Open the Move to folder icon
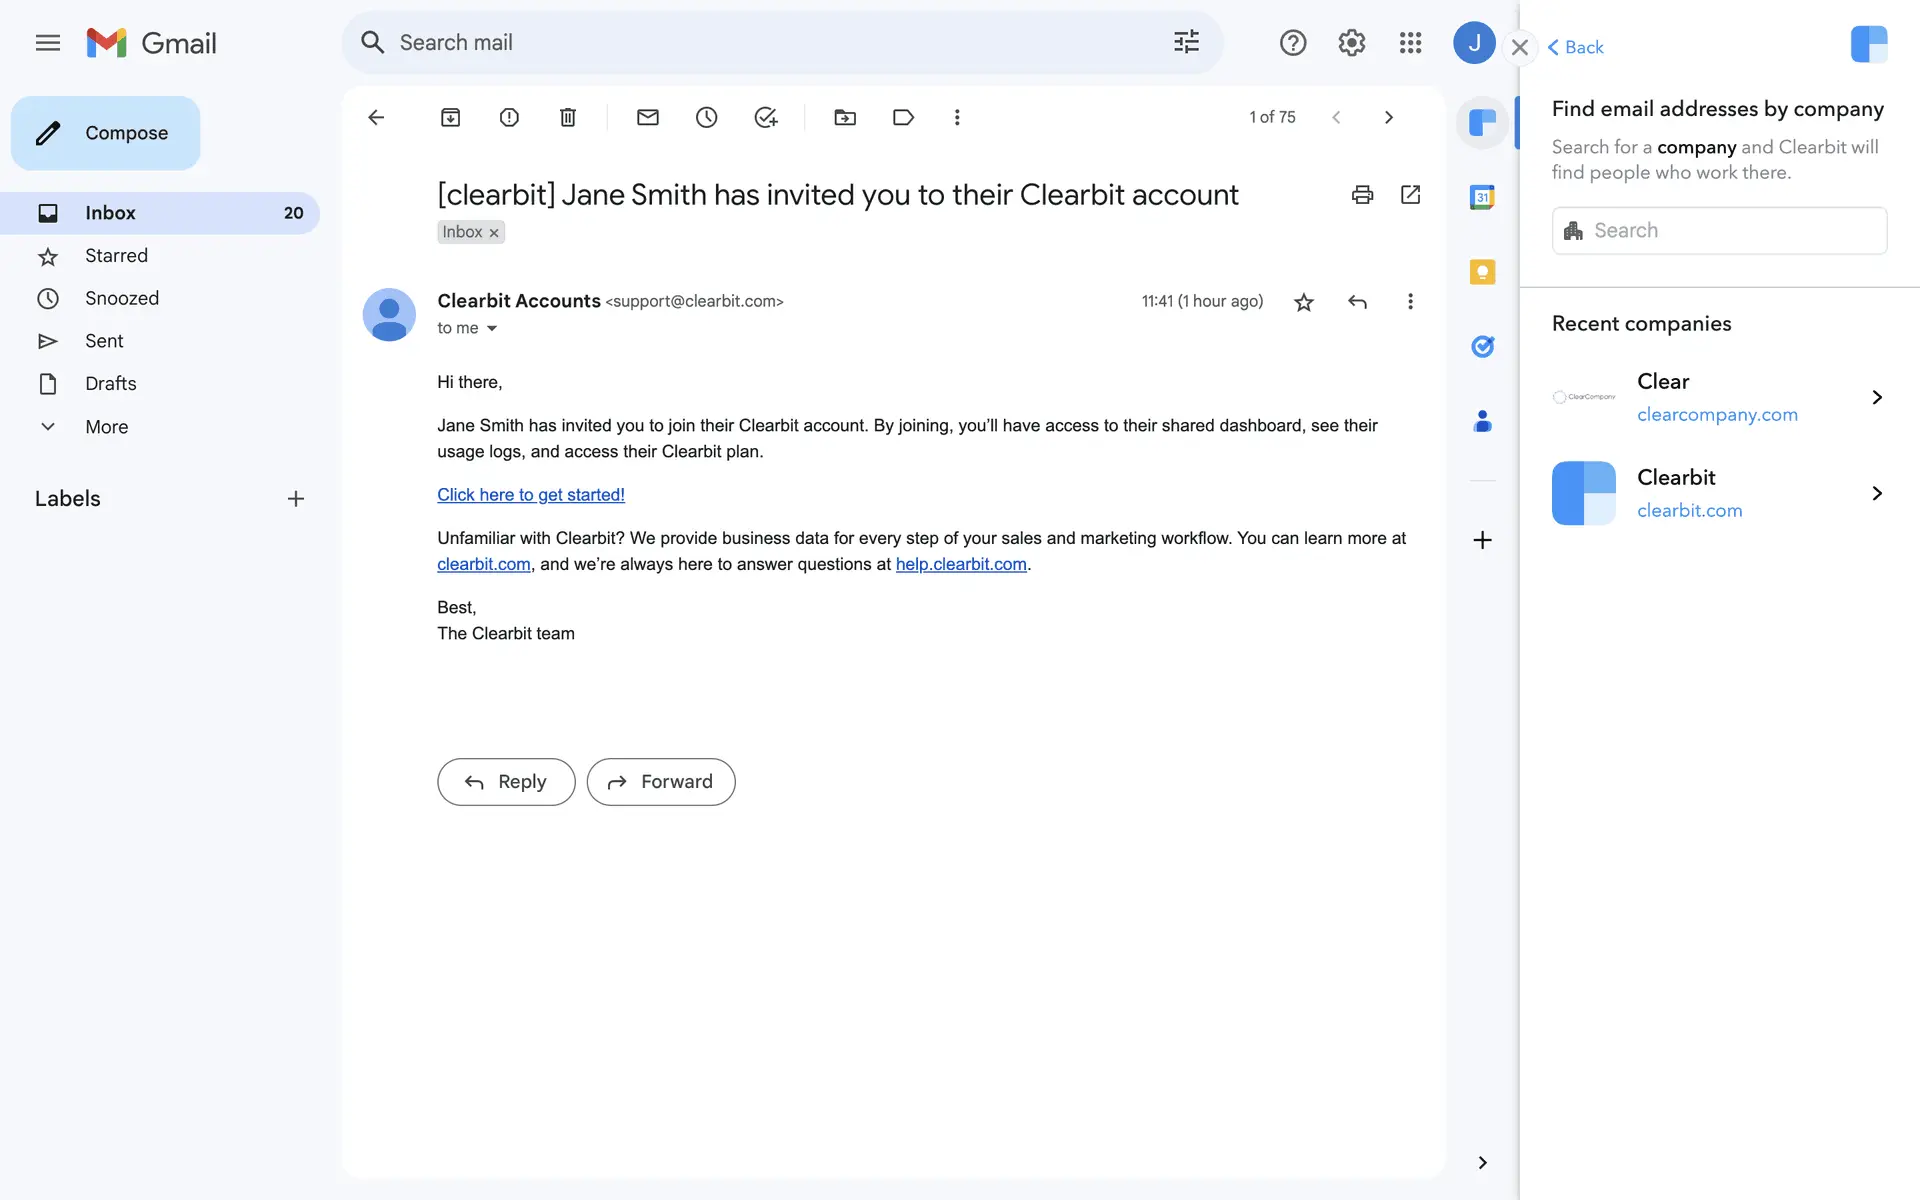 [x=845, y=117]
